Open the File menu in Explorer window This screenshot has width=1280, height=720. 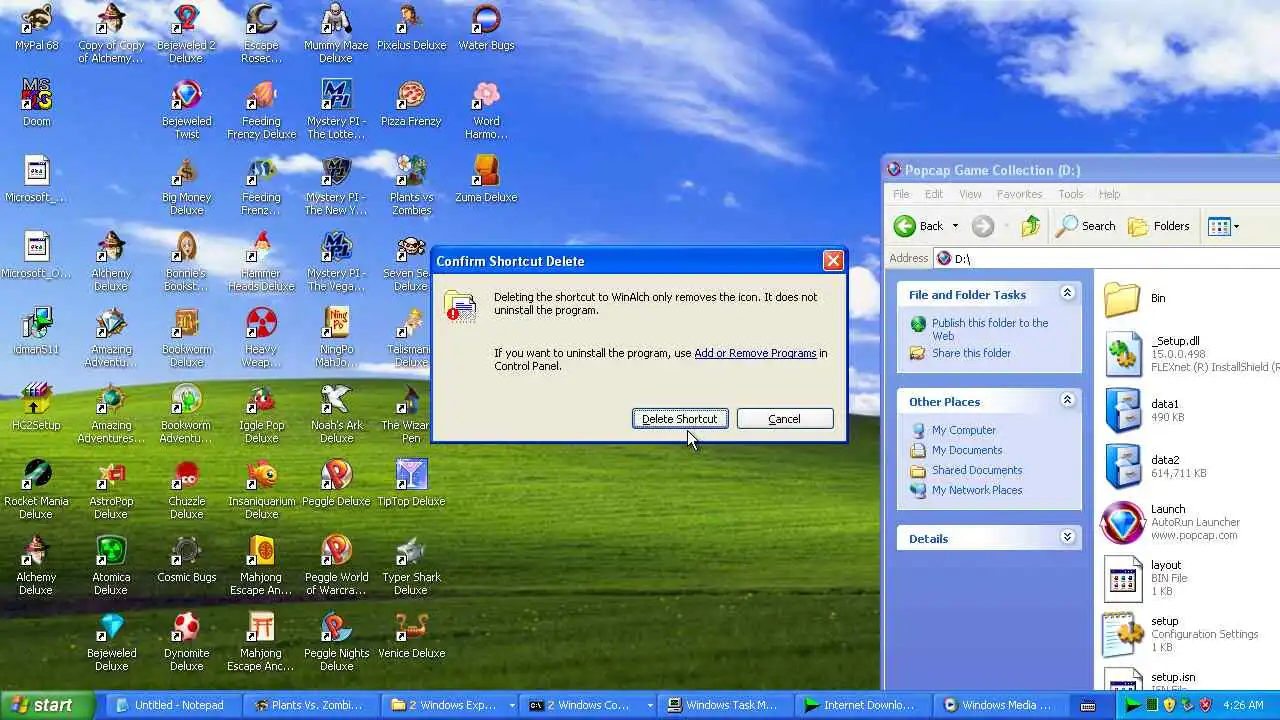coord(901,194)
